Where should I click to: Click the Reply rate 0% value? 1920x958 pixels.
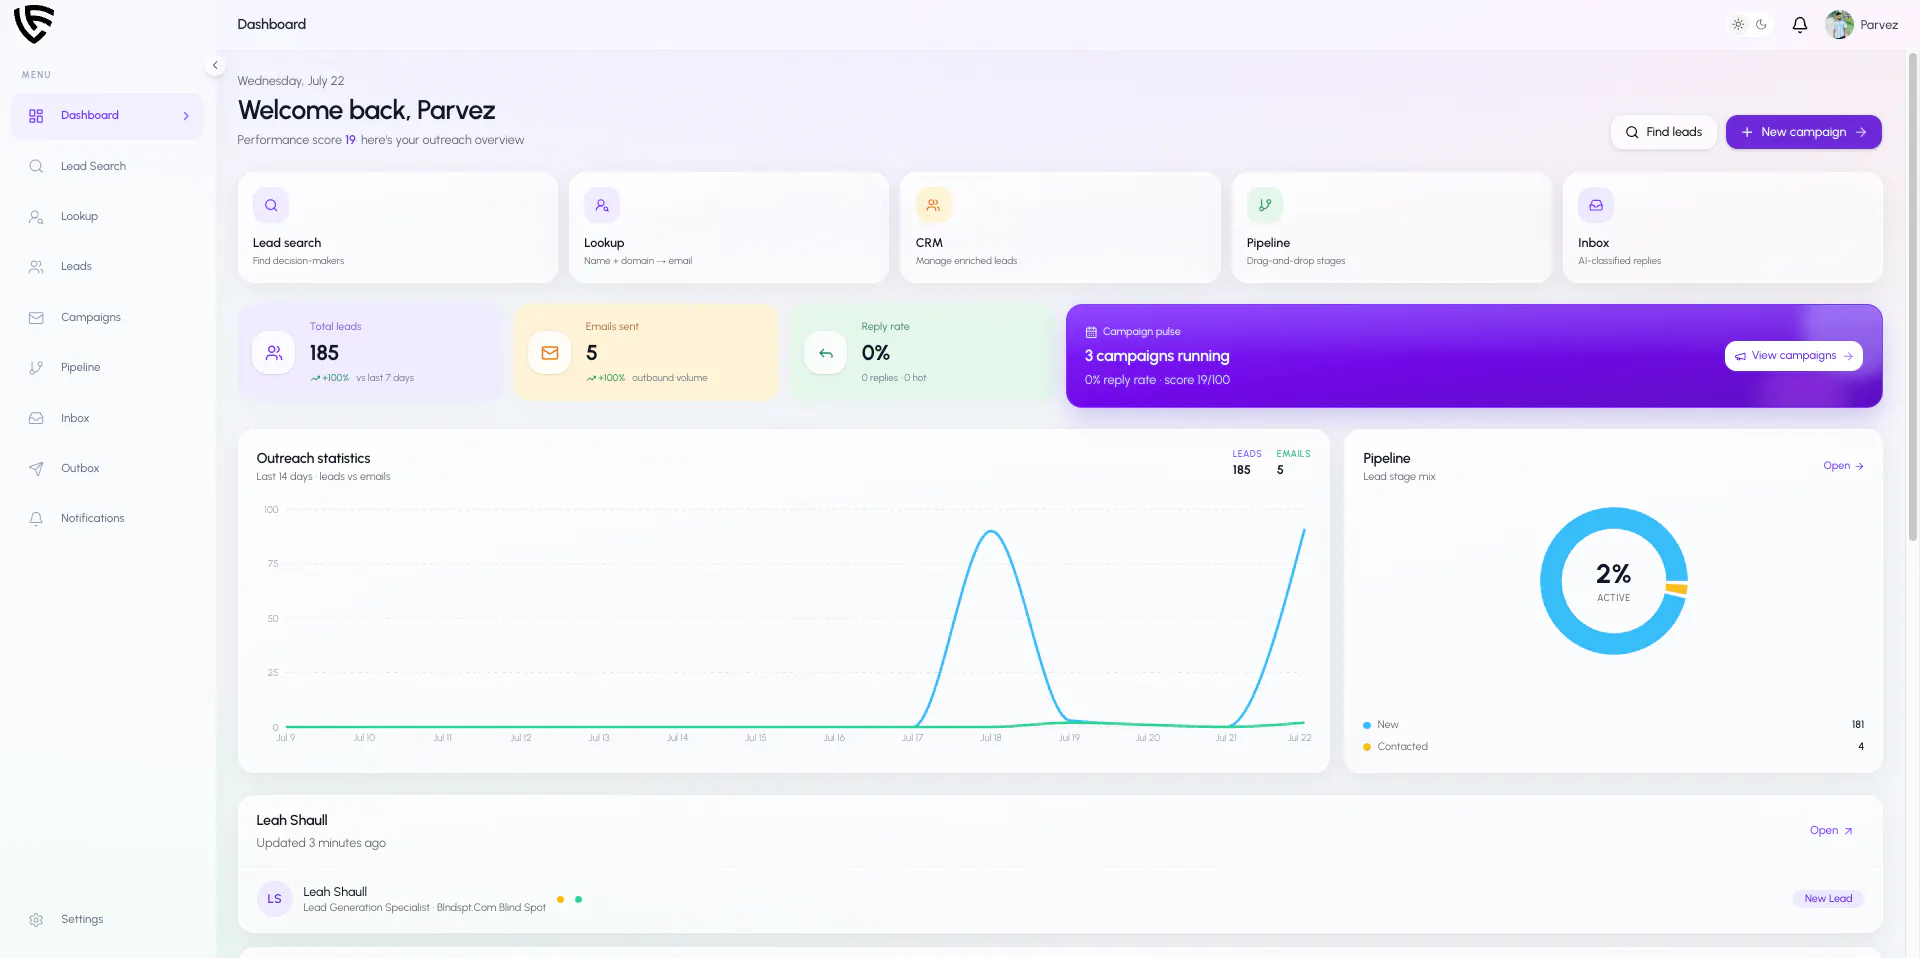click(876, 353)
